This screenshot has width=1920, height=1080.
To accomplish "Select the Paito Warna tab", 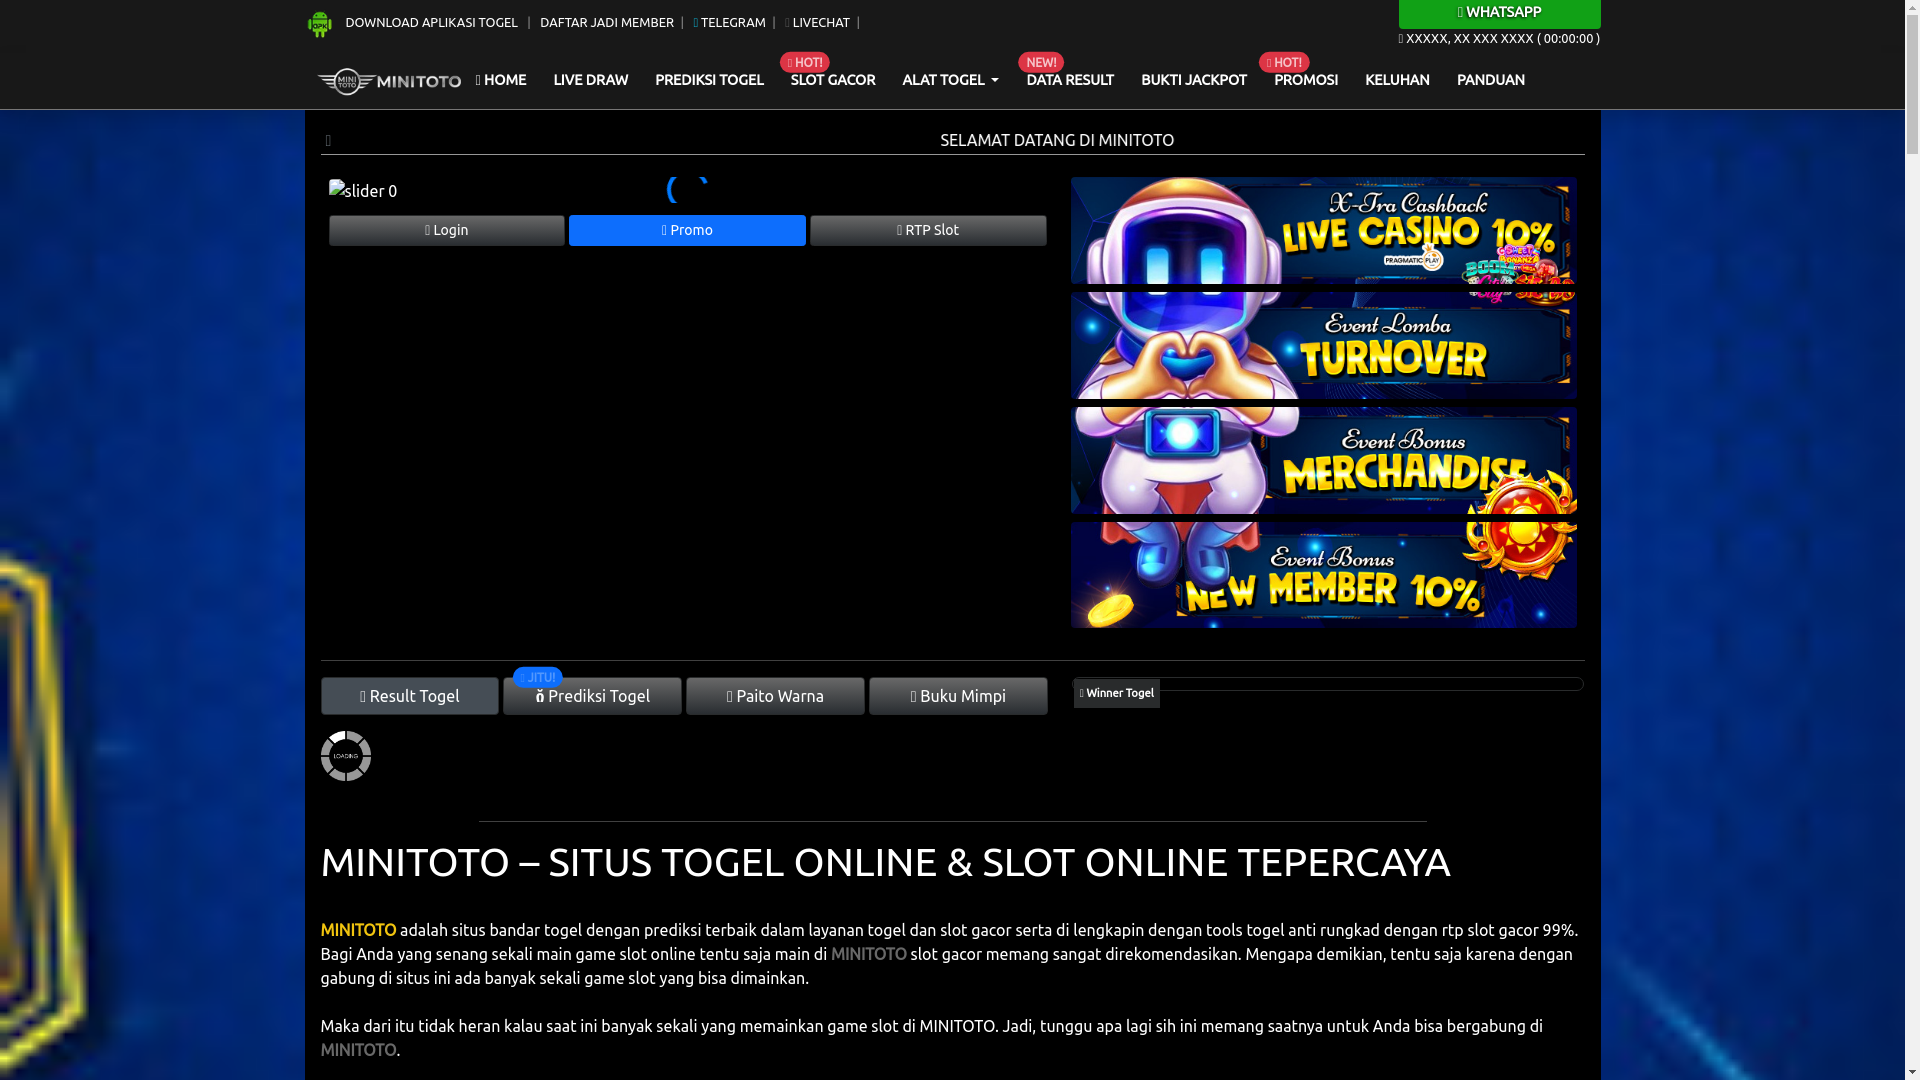I will (776, 696).
